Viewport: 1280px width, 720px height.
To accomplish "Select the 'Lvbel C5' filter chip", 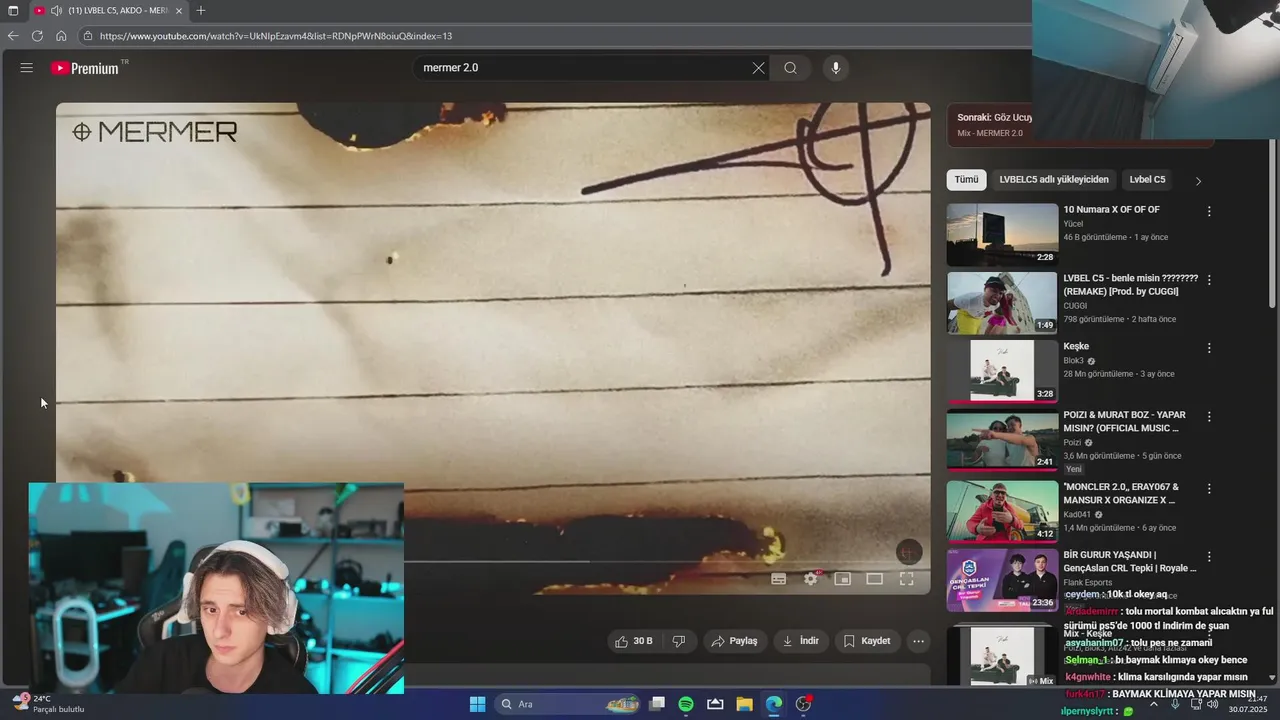I will [x=1147, y=180].
